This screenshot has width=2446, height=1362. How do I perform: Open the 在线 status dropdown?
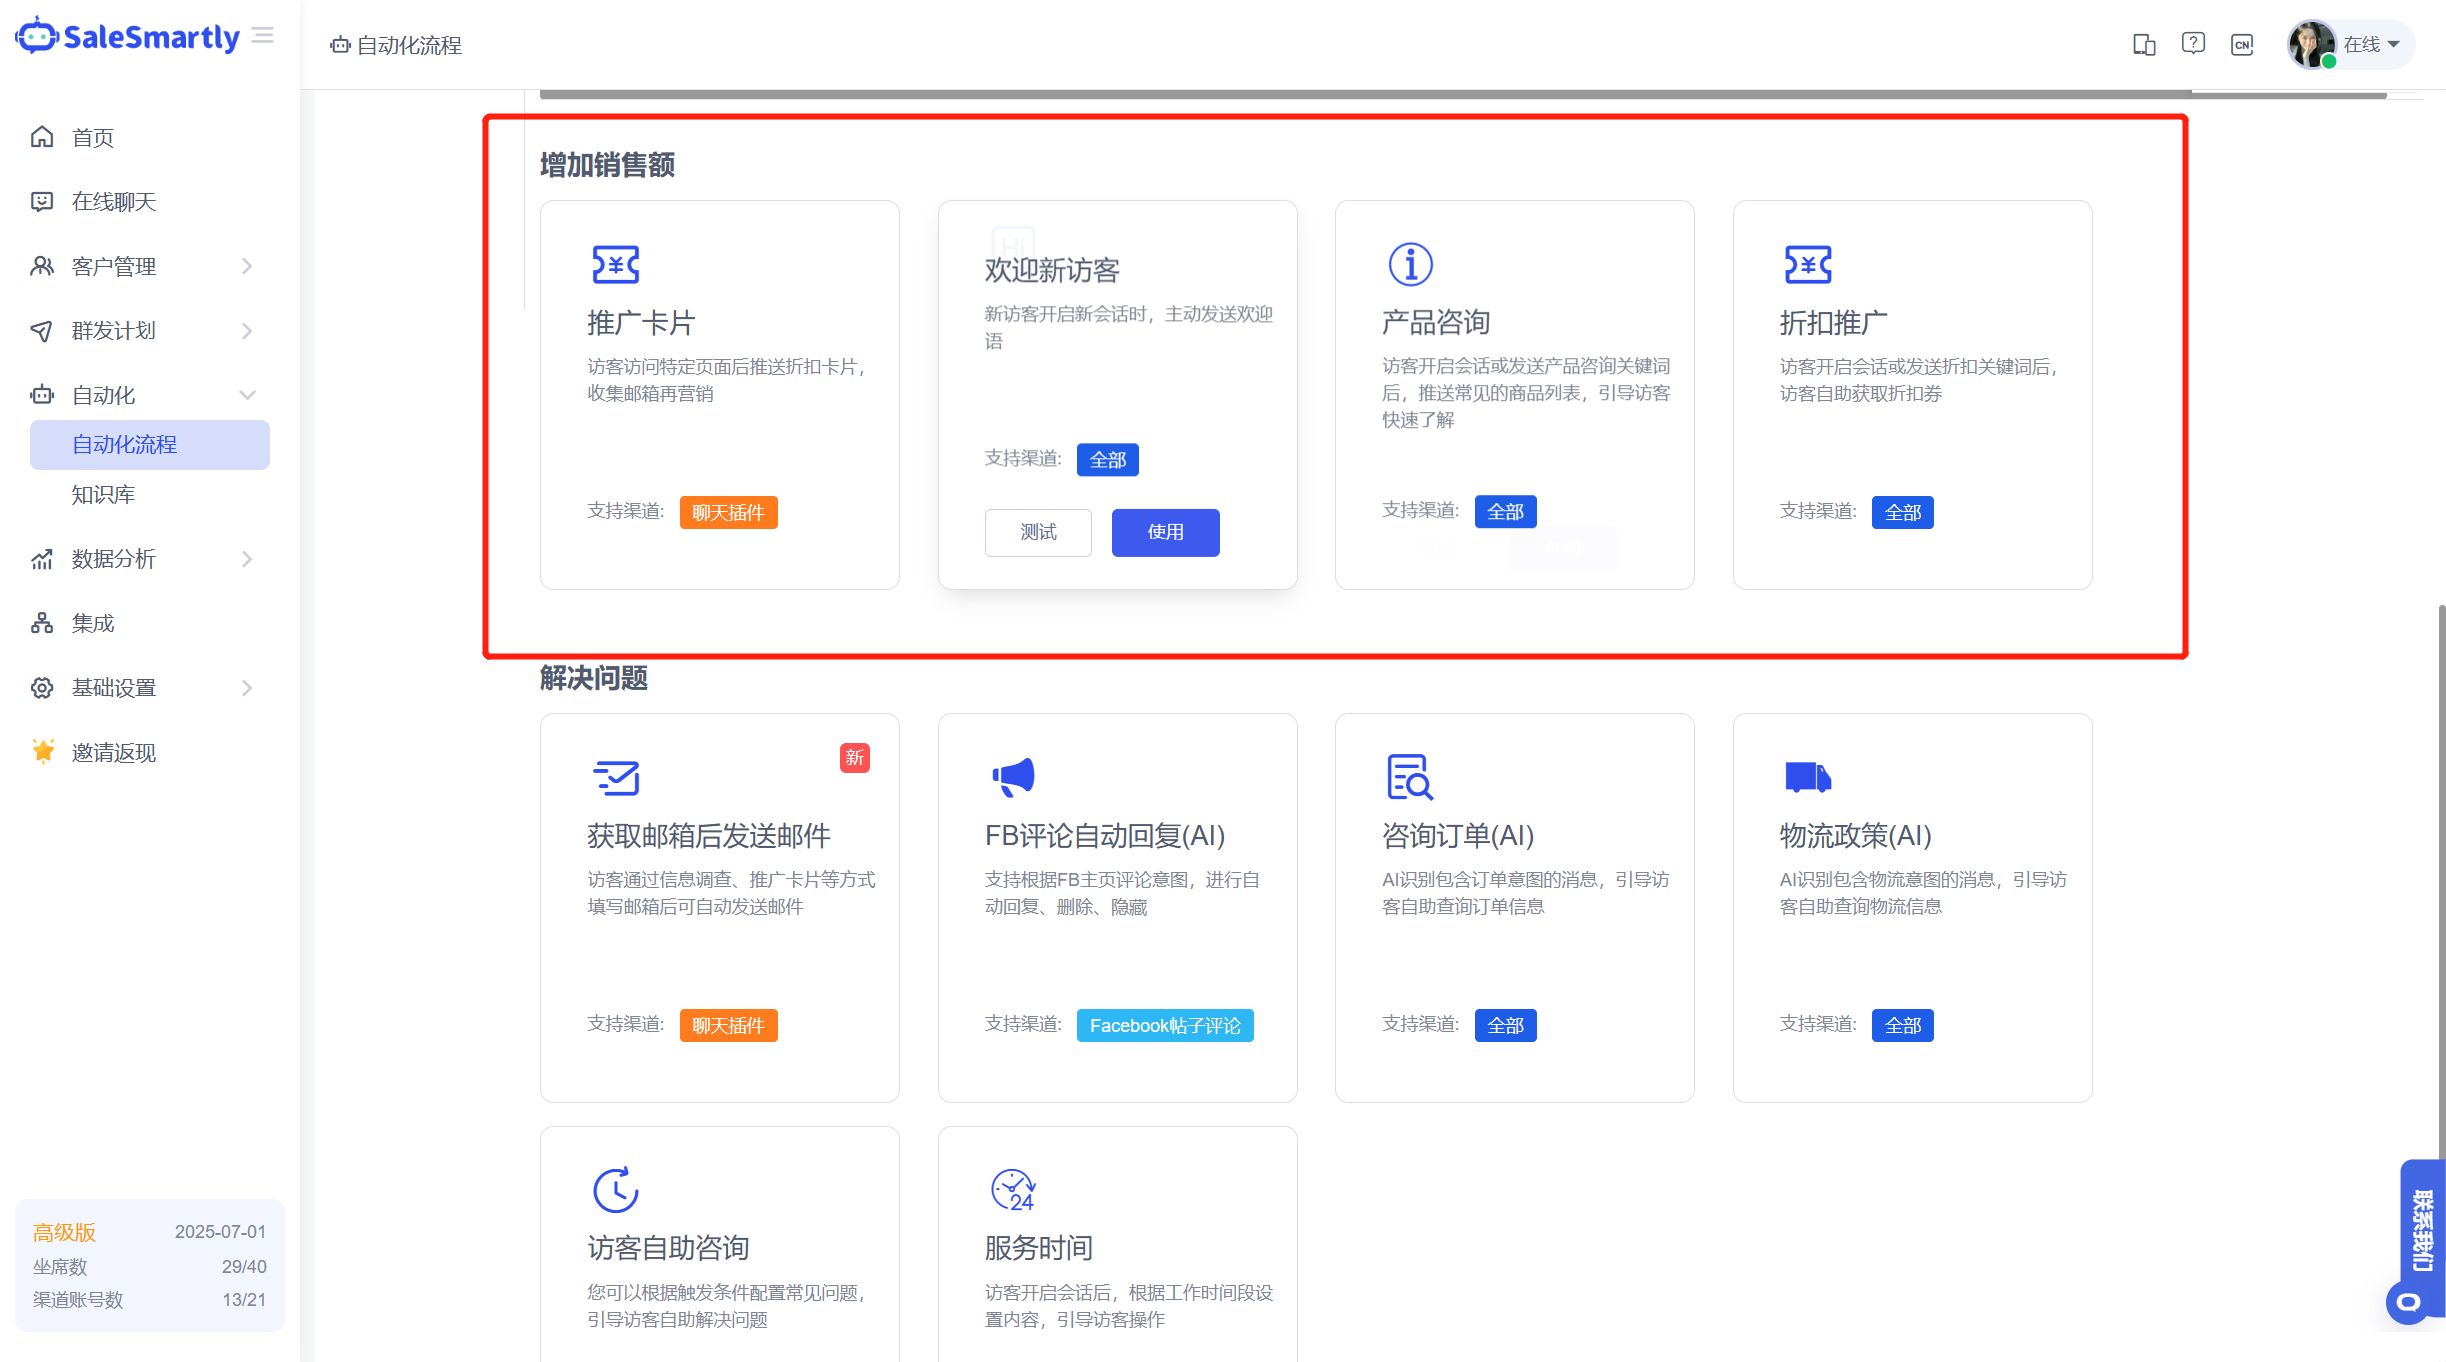2371,44
